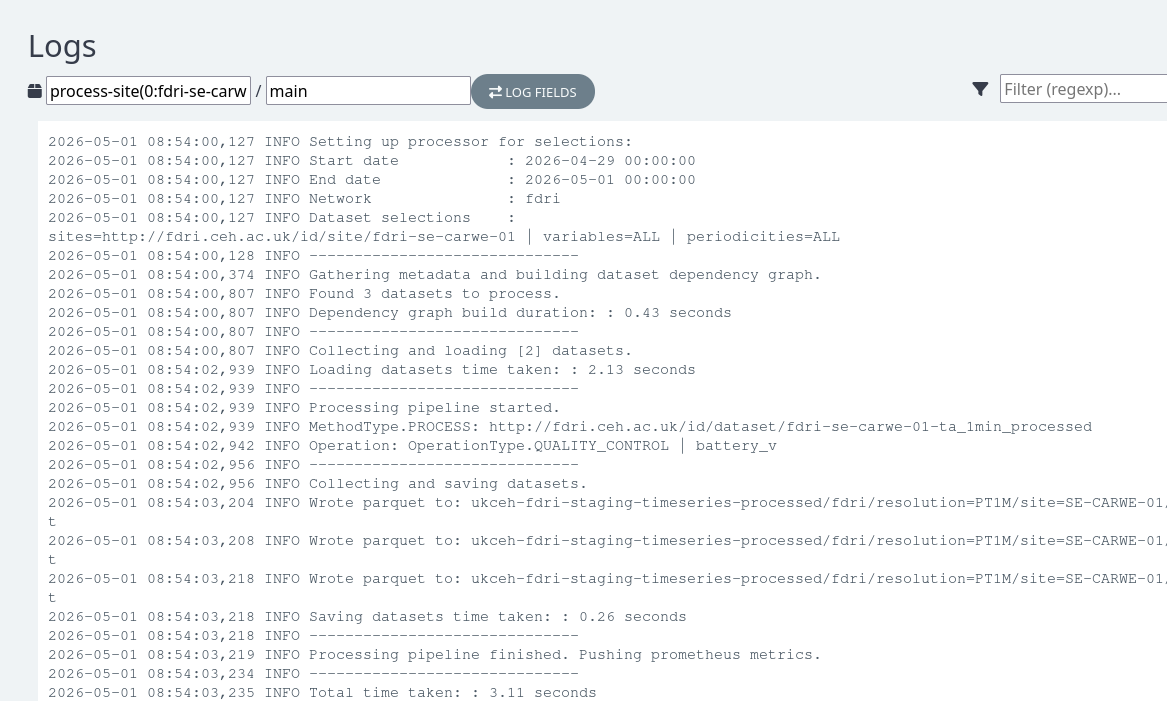Click the End date 2026-05-01 log line
The width and height of the screenshot is (1167, 701).
[x=372, y=179]
